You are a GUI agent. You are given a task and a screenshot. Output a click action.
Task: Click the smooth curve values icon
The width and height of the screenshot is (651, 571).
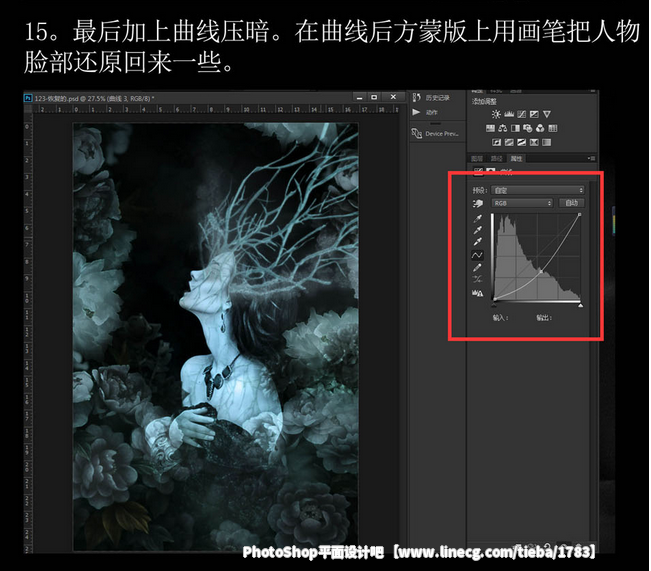tap(477, 279)
